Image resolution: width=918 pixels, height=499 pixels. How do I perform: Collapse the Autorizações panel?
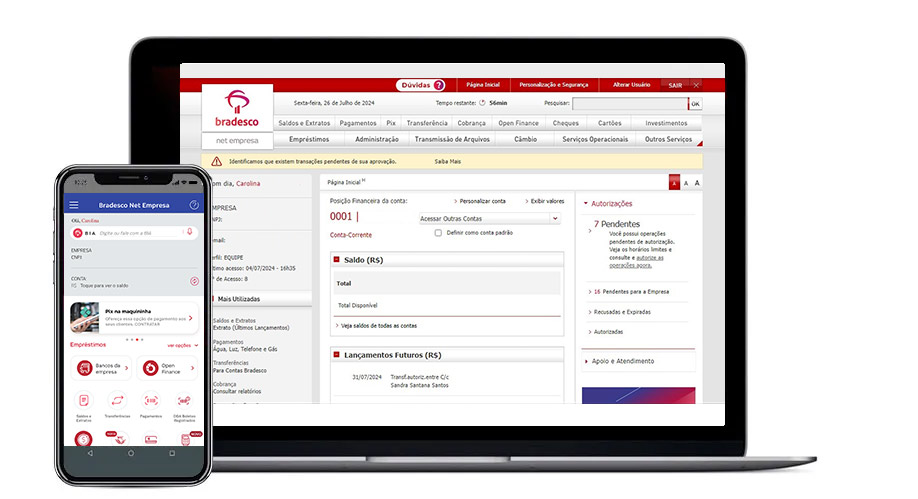[x=587, y=203]
